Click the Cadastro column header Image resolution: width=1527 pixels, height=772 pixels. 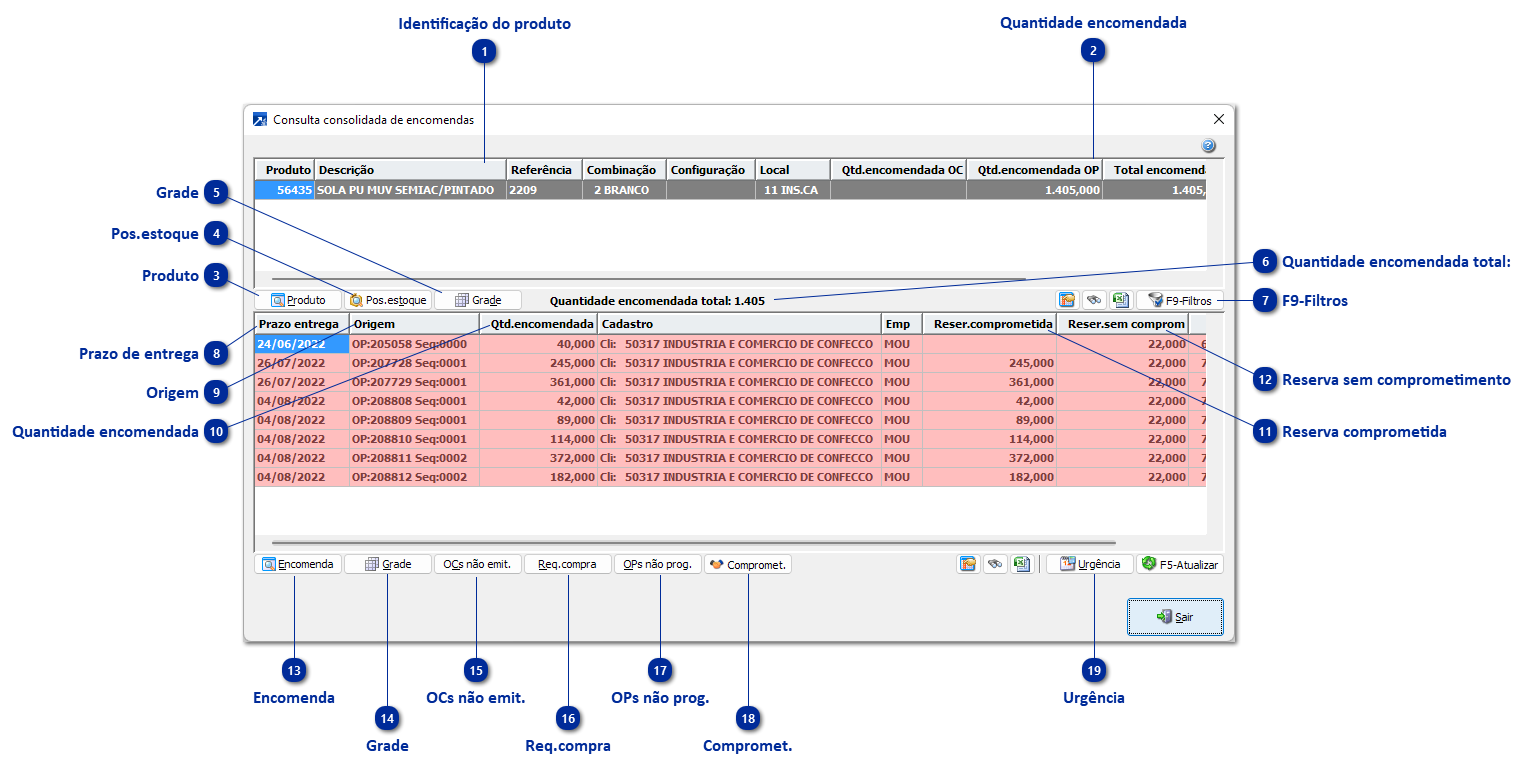(x=739, y=324)
